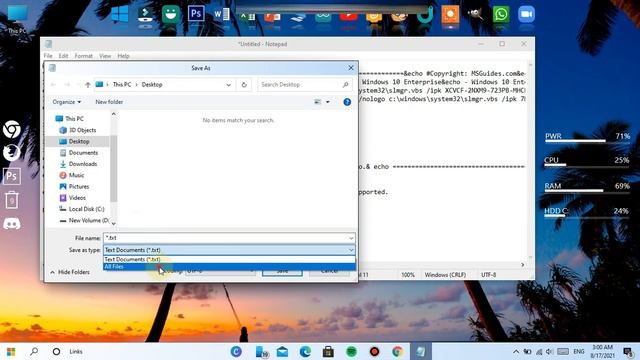This screenshot has height=360, width=640.
Task: Click the Search Desktop box
Action: [x=304, y=84]
